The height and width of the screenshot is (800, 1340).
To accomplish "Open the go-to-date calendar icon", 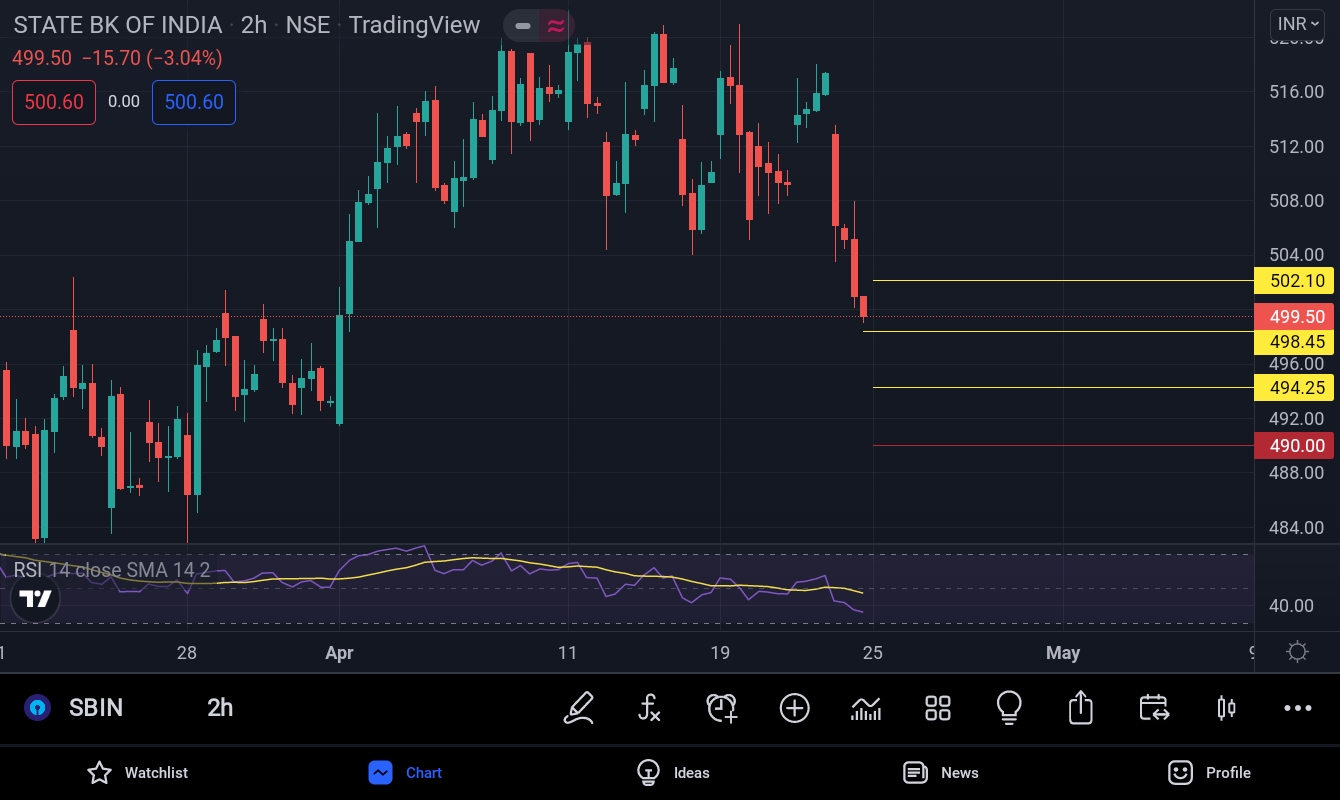I will tap(1154, 708).
